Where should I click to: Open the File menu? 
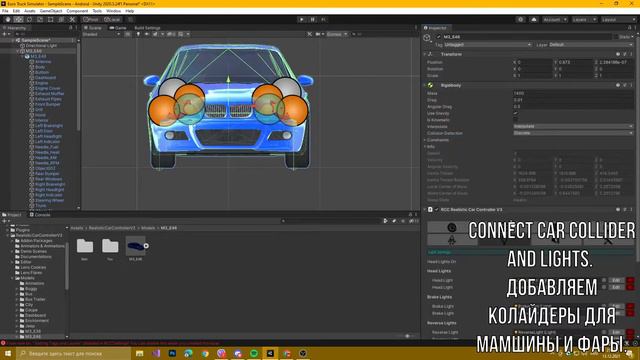5,11
